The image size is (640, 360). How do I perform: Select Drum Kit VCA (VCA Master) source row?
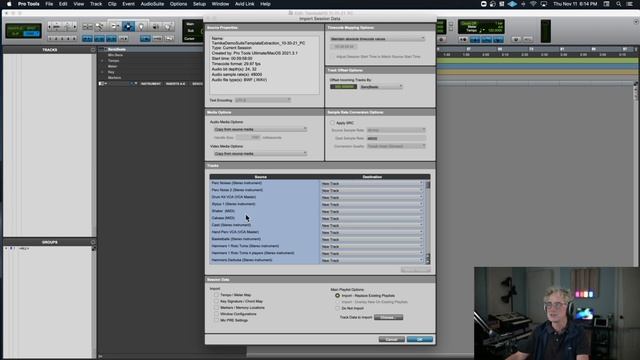[x=264, y=197]
